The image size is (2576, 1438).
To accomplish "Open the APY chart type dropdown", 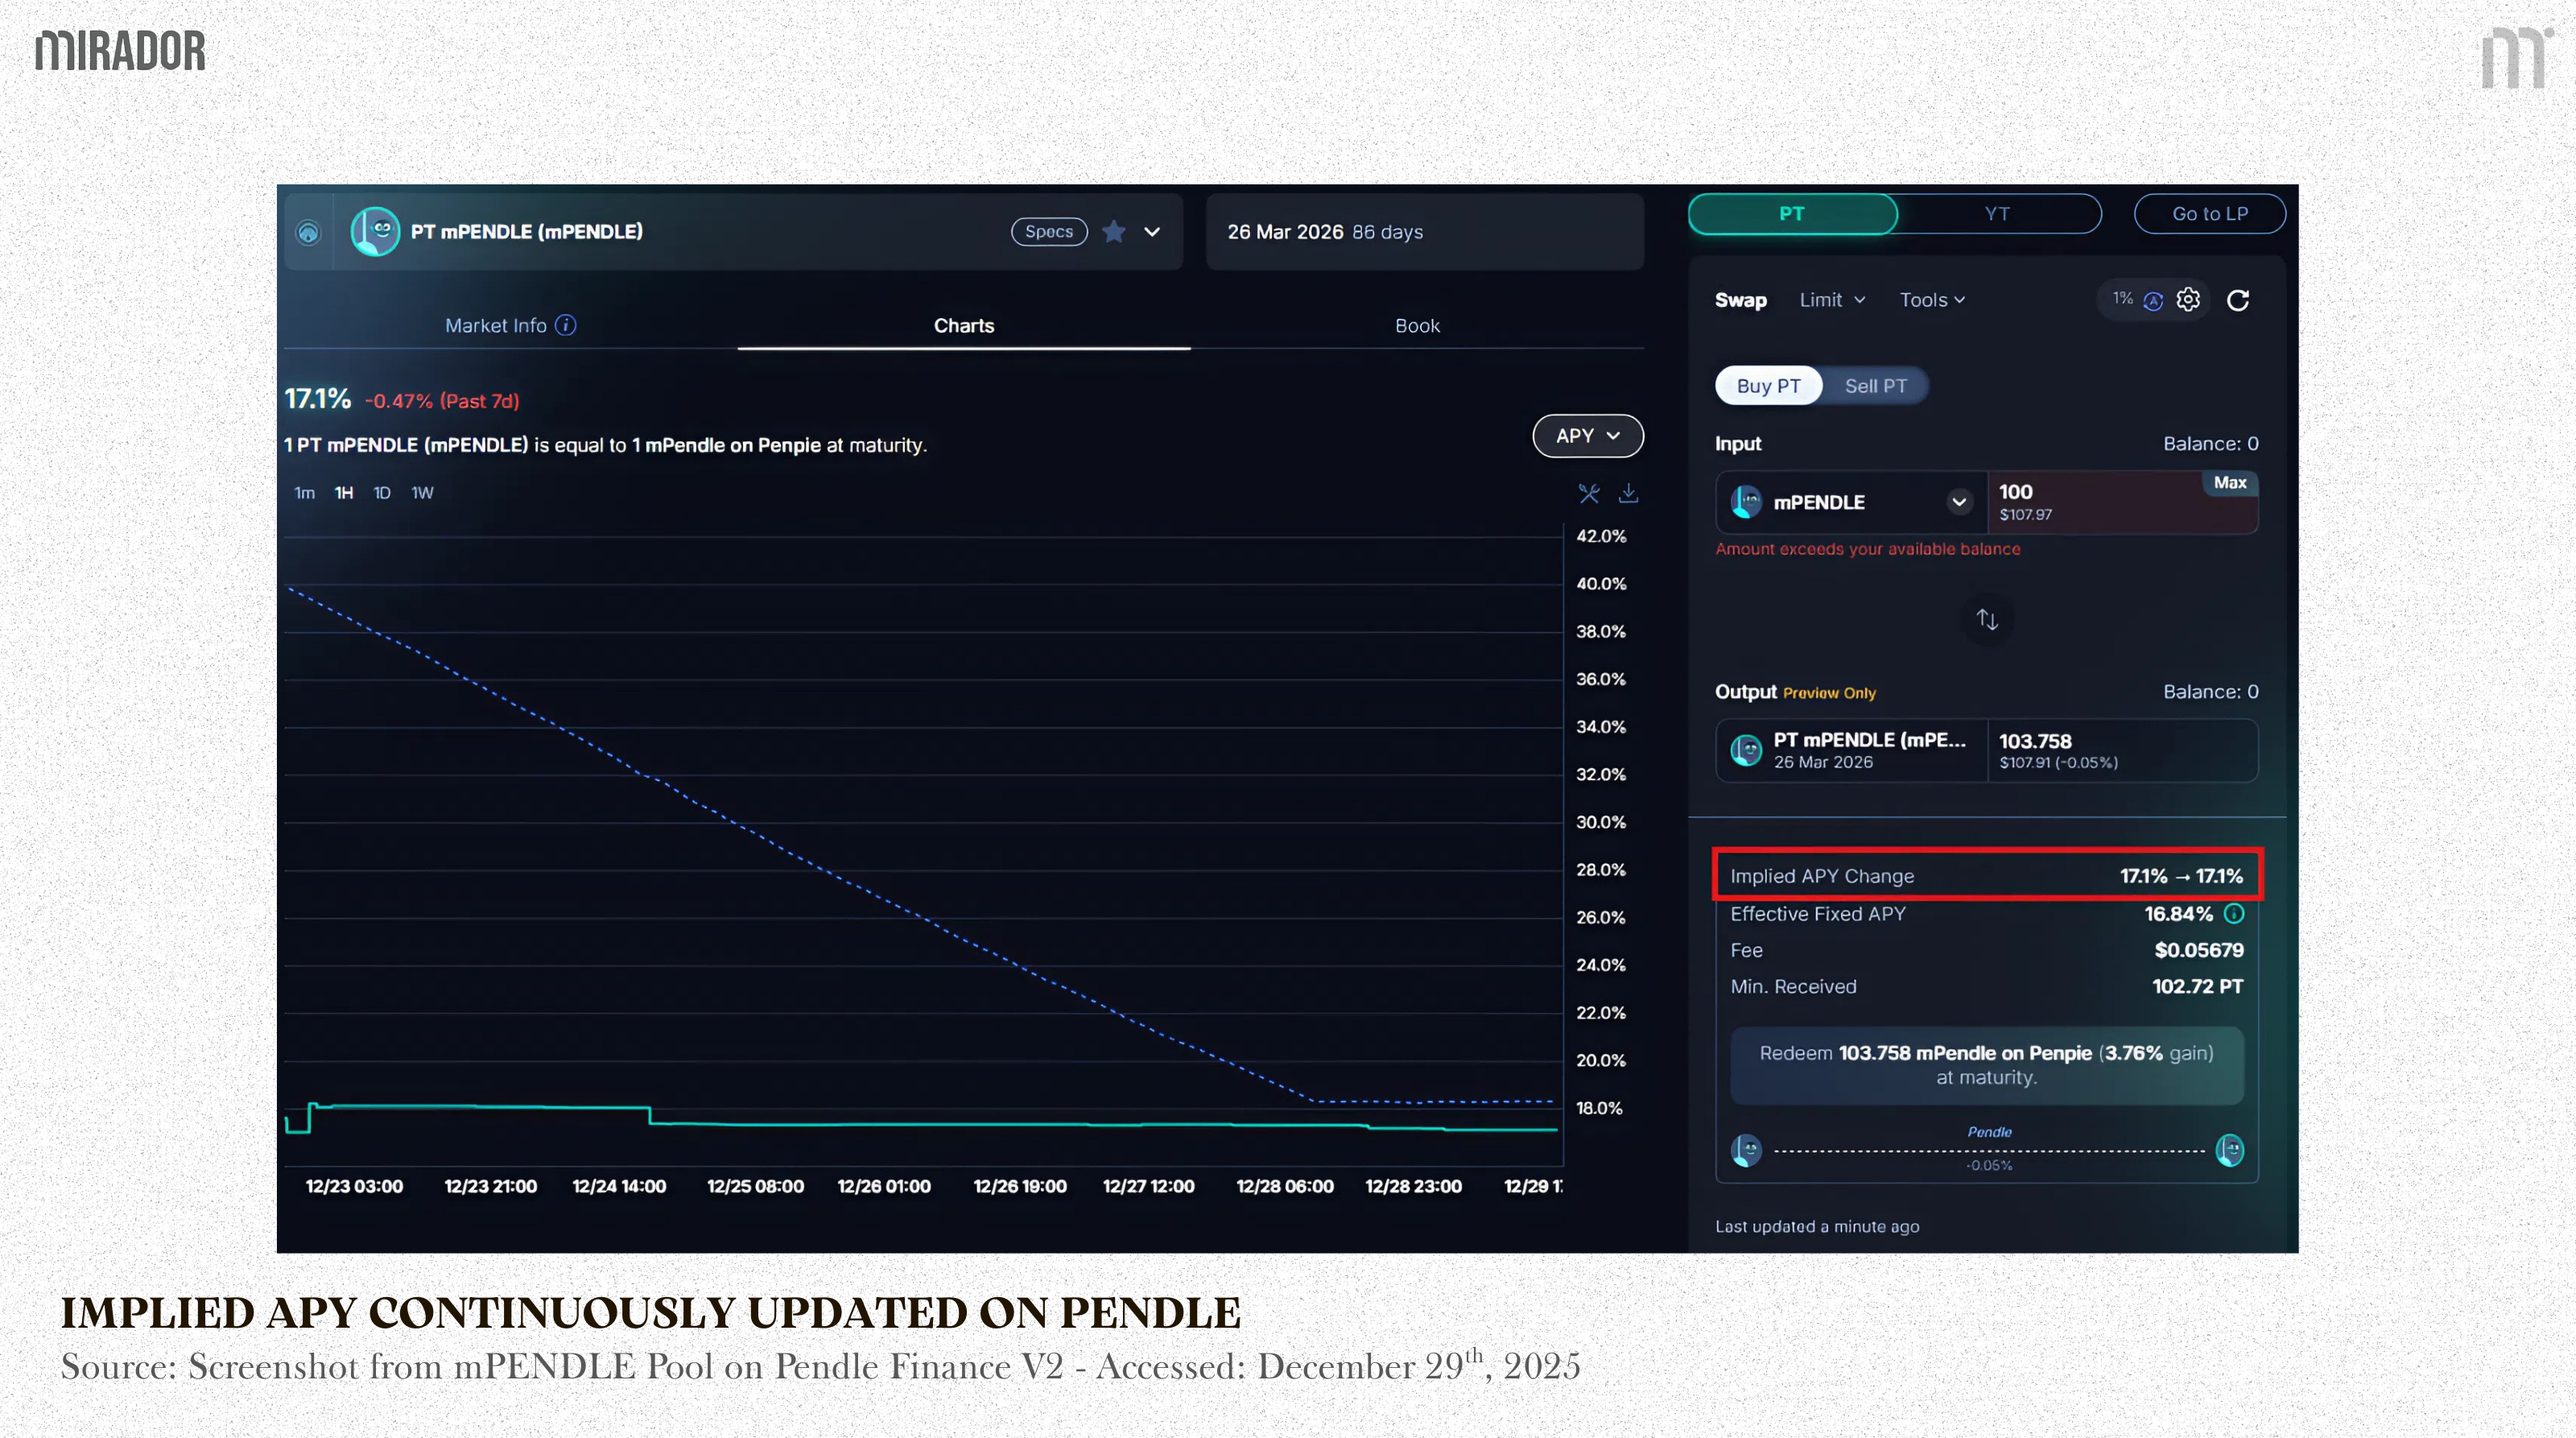I will [1587, 436].
